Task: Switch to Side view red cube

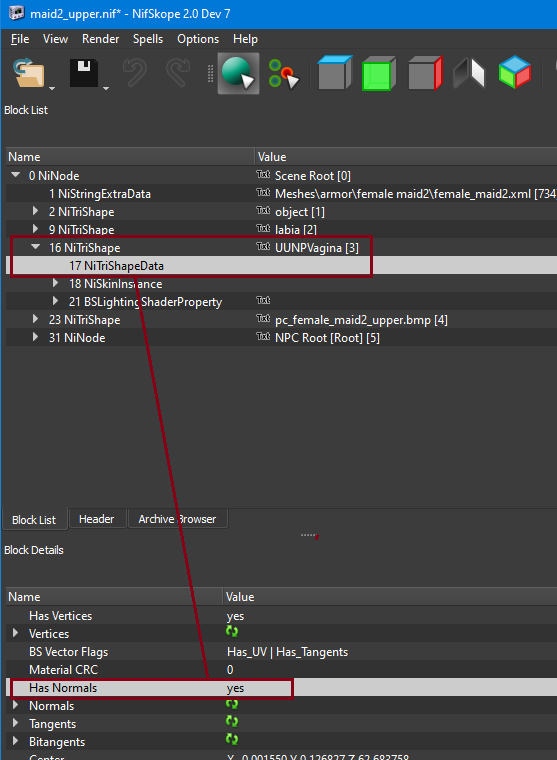Action: (x=425, y=73)
